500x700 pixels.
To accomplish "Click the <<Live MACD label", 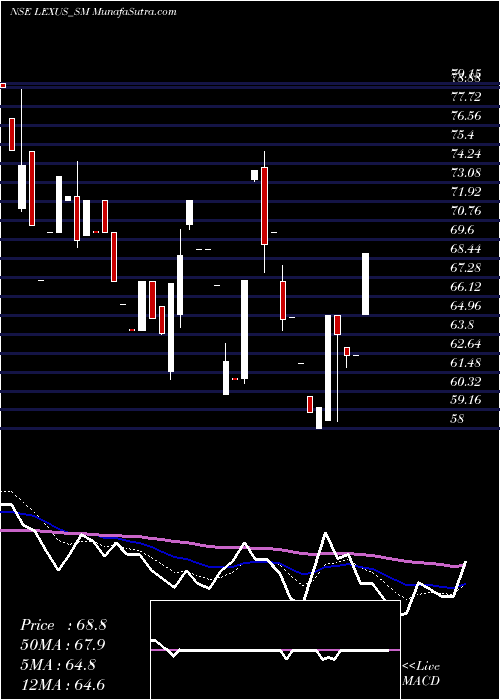I will 421,673.
